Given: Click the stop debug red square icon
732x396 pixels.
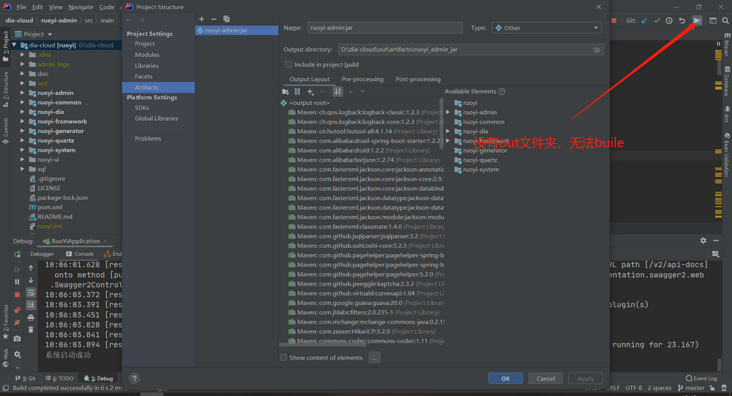Looking at the screenshot, I should tap(17, 295).
